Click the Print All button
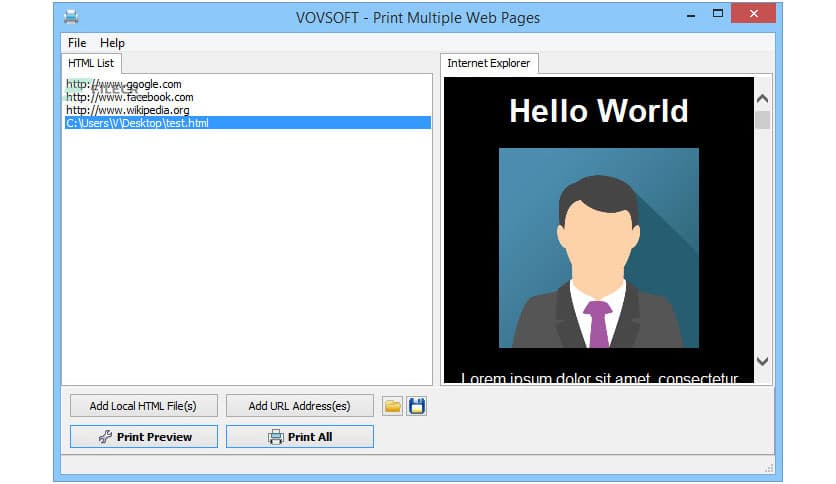The width and height of the screenshot is (836, 484). coord(300,437)
